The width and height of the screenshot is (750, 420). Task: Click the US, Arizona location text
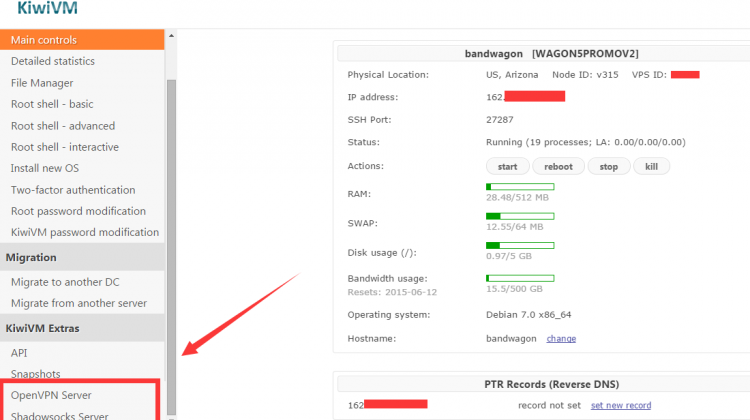coord(512,75)
